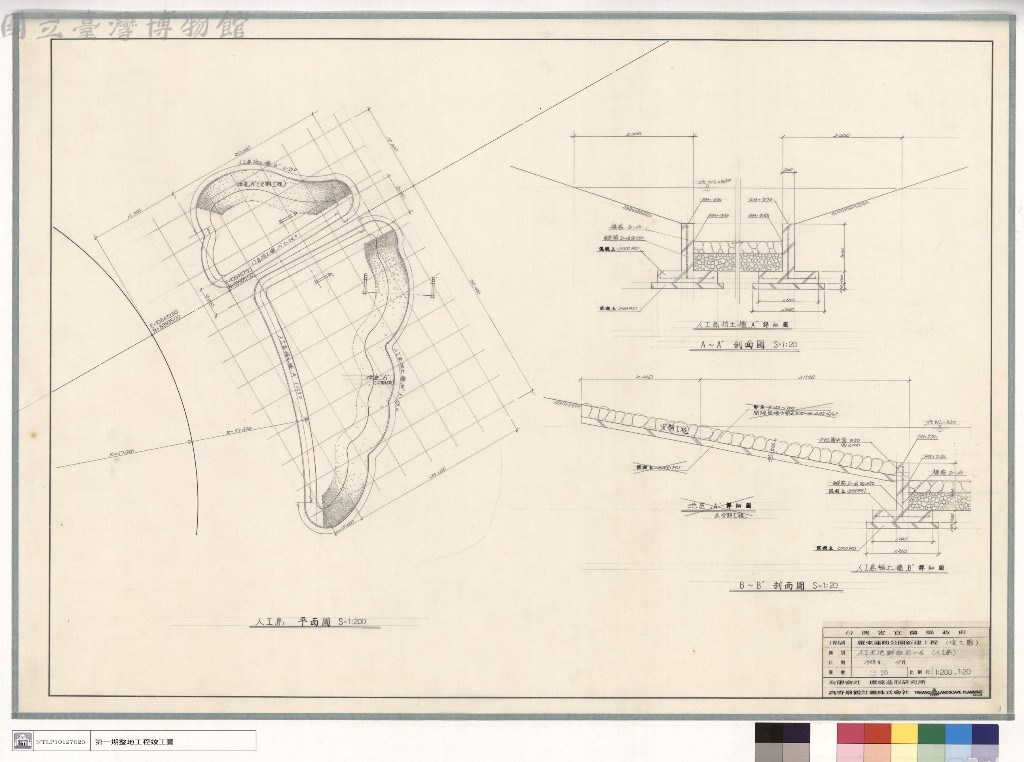Click the upper shaded pond of the island
Image resolution: width=1024 pixels, height=762 pixels.
pyautogui.click(x=274, y=195)
